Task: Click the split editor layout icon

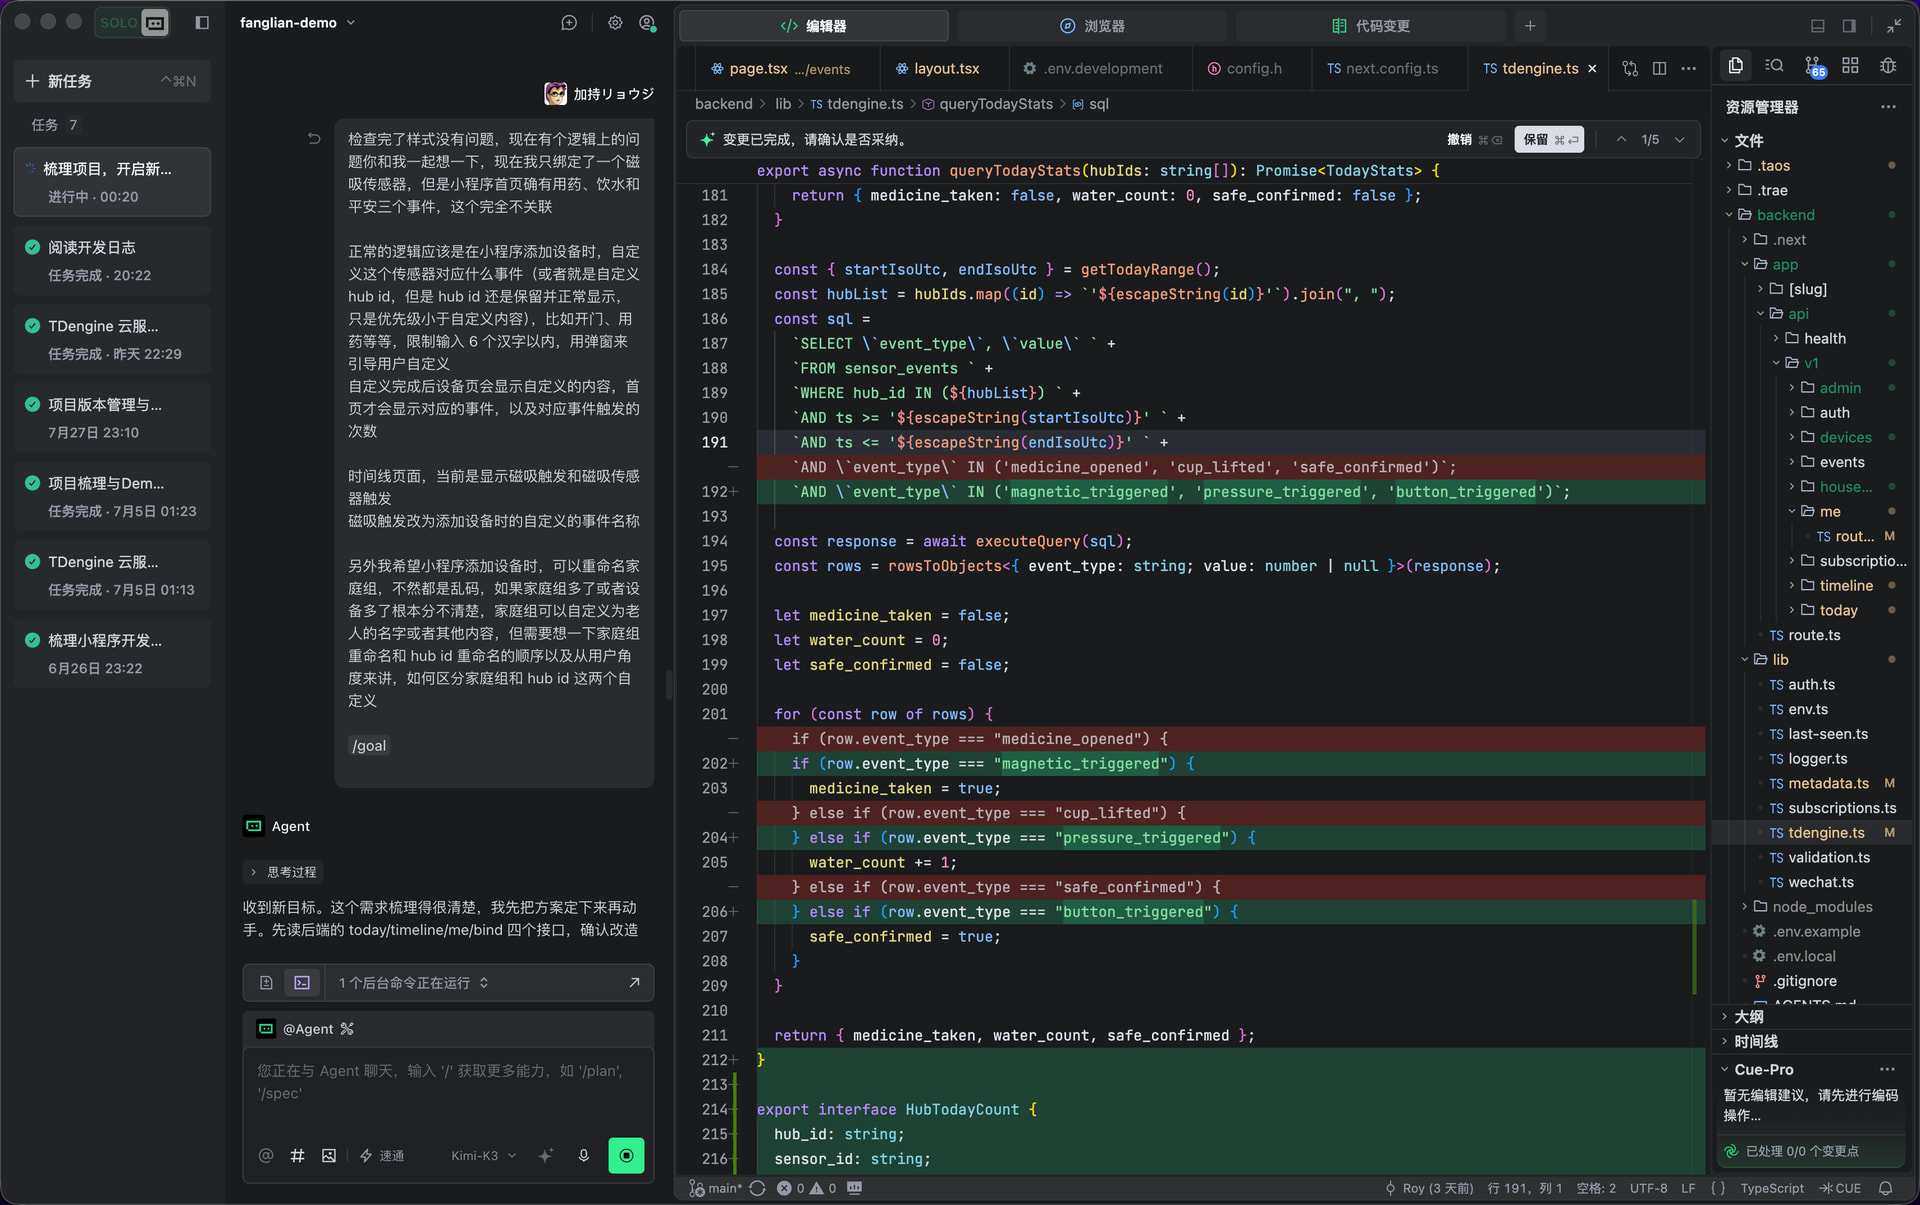Action: [1659, 68]
